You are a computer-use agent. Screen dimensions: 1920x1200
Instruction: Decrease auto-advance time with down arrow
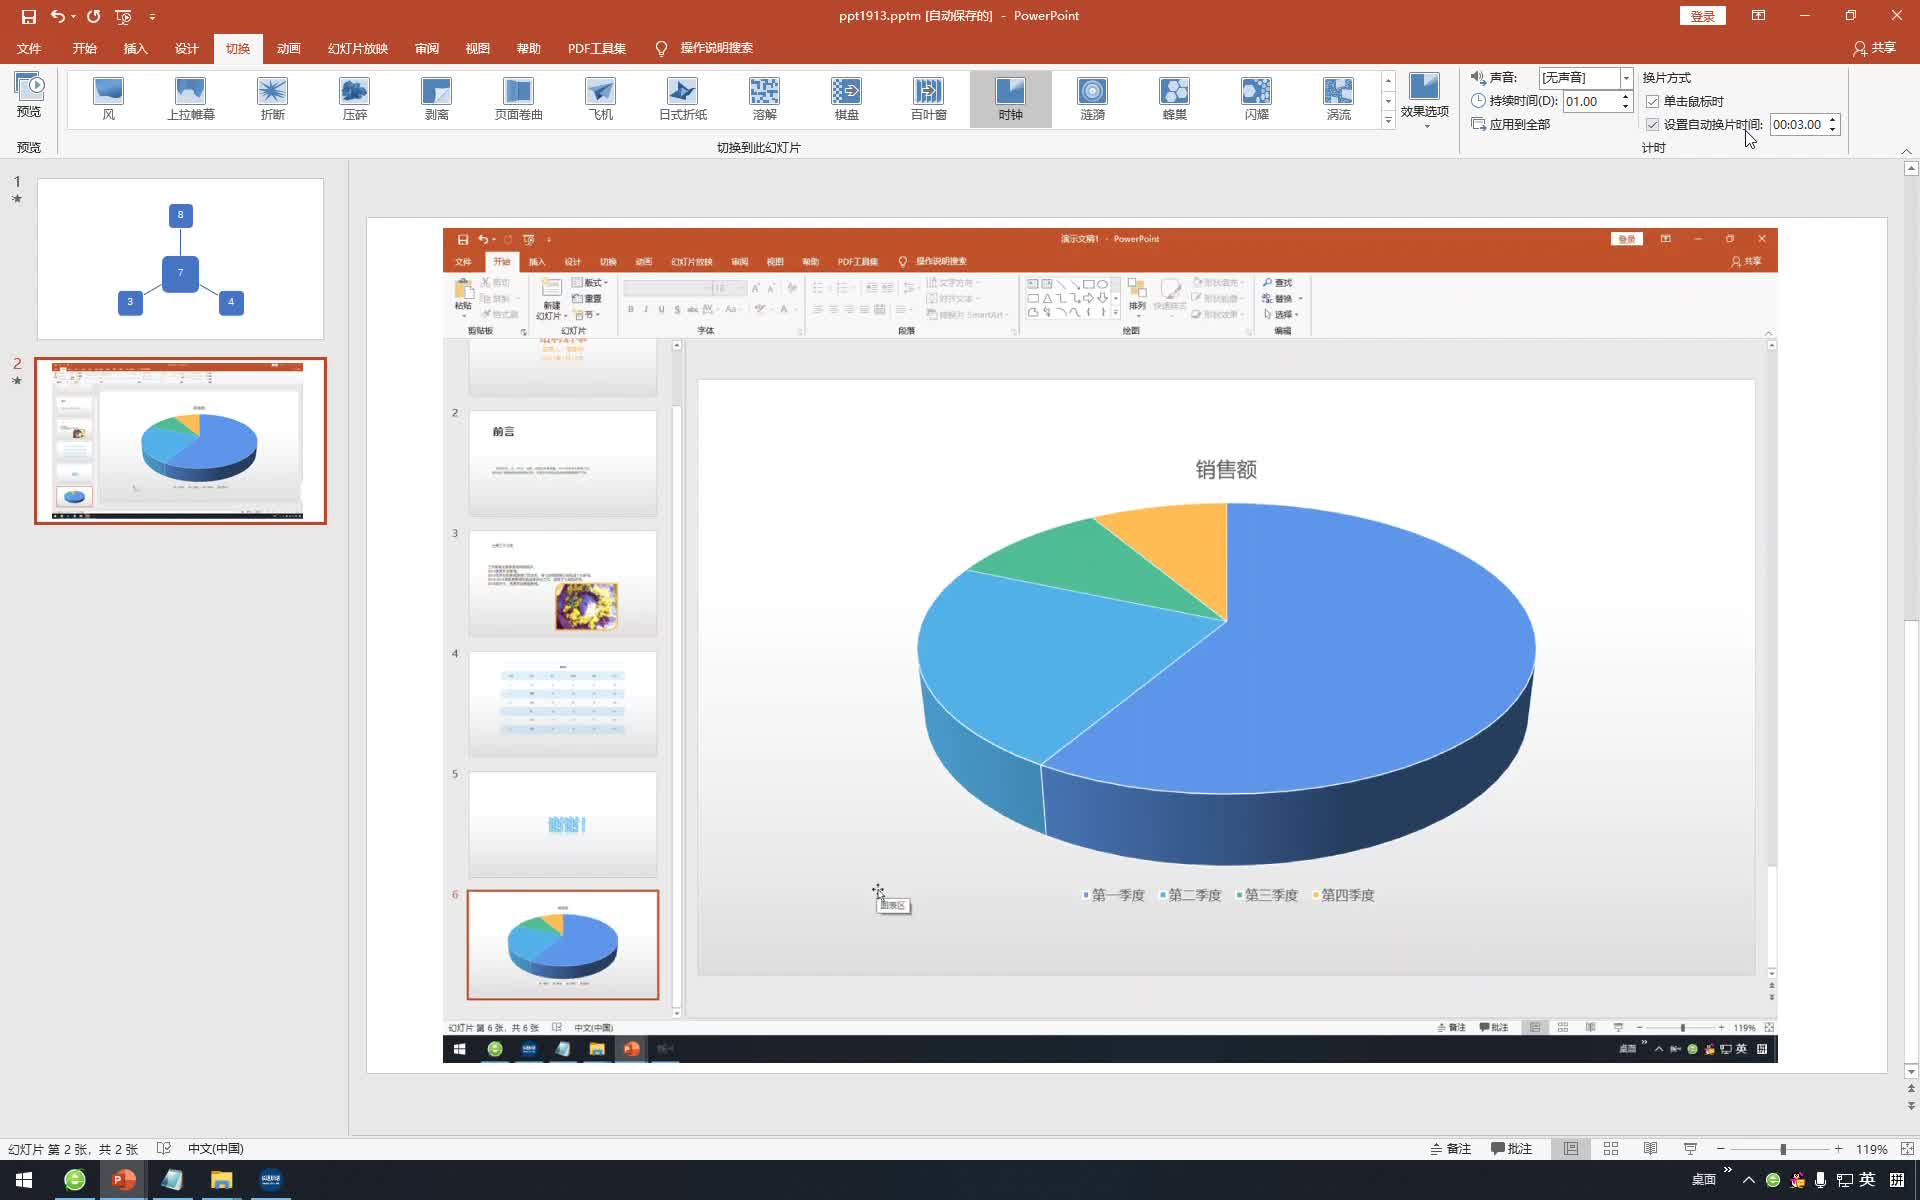1832,129
